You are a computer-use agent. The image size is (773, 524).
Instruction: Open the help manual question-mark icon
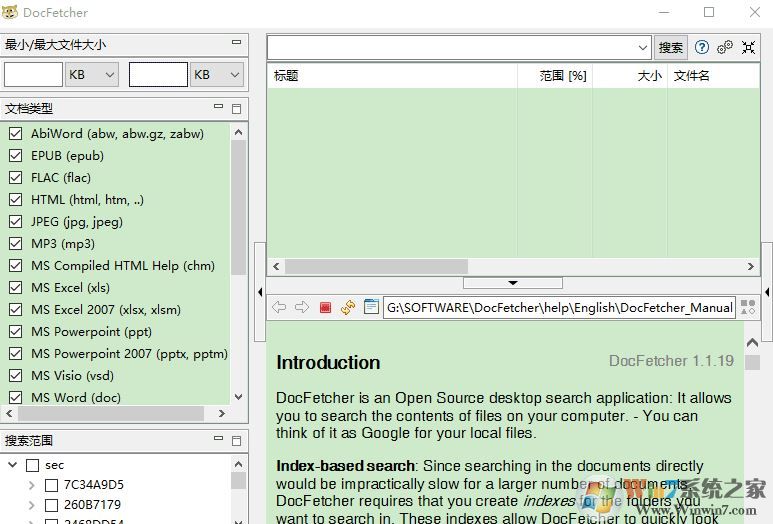coord(702,47)
